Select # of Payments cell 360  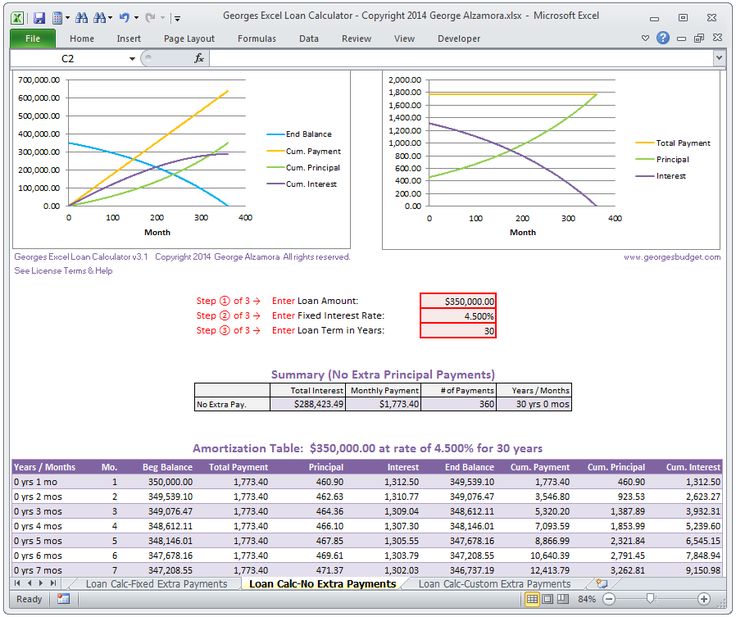[x=459, y=404]
